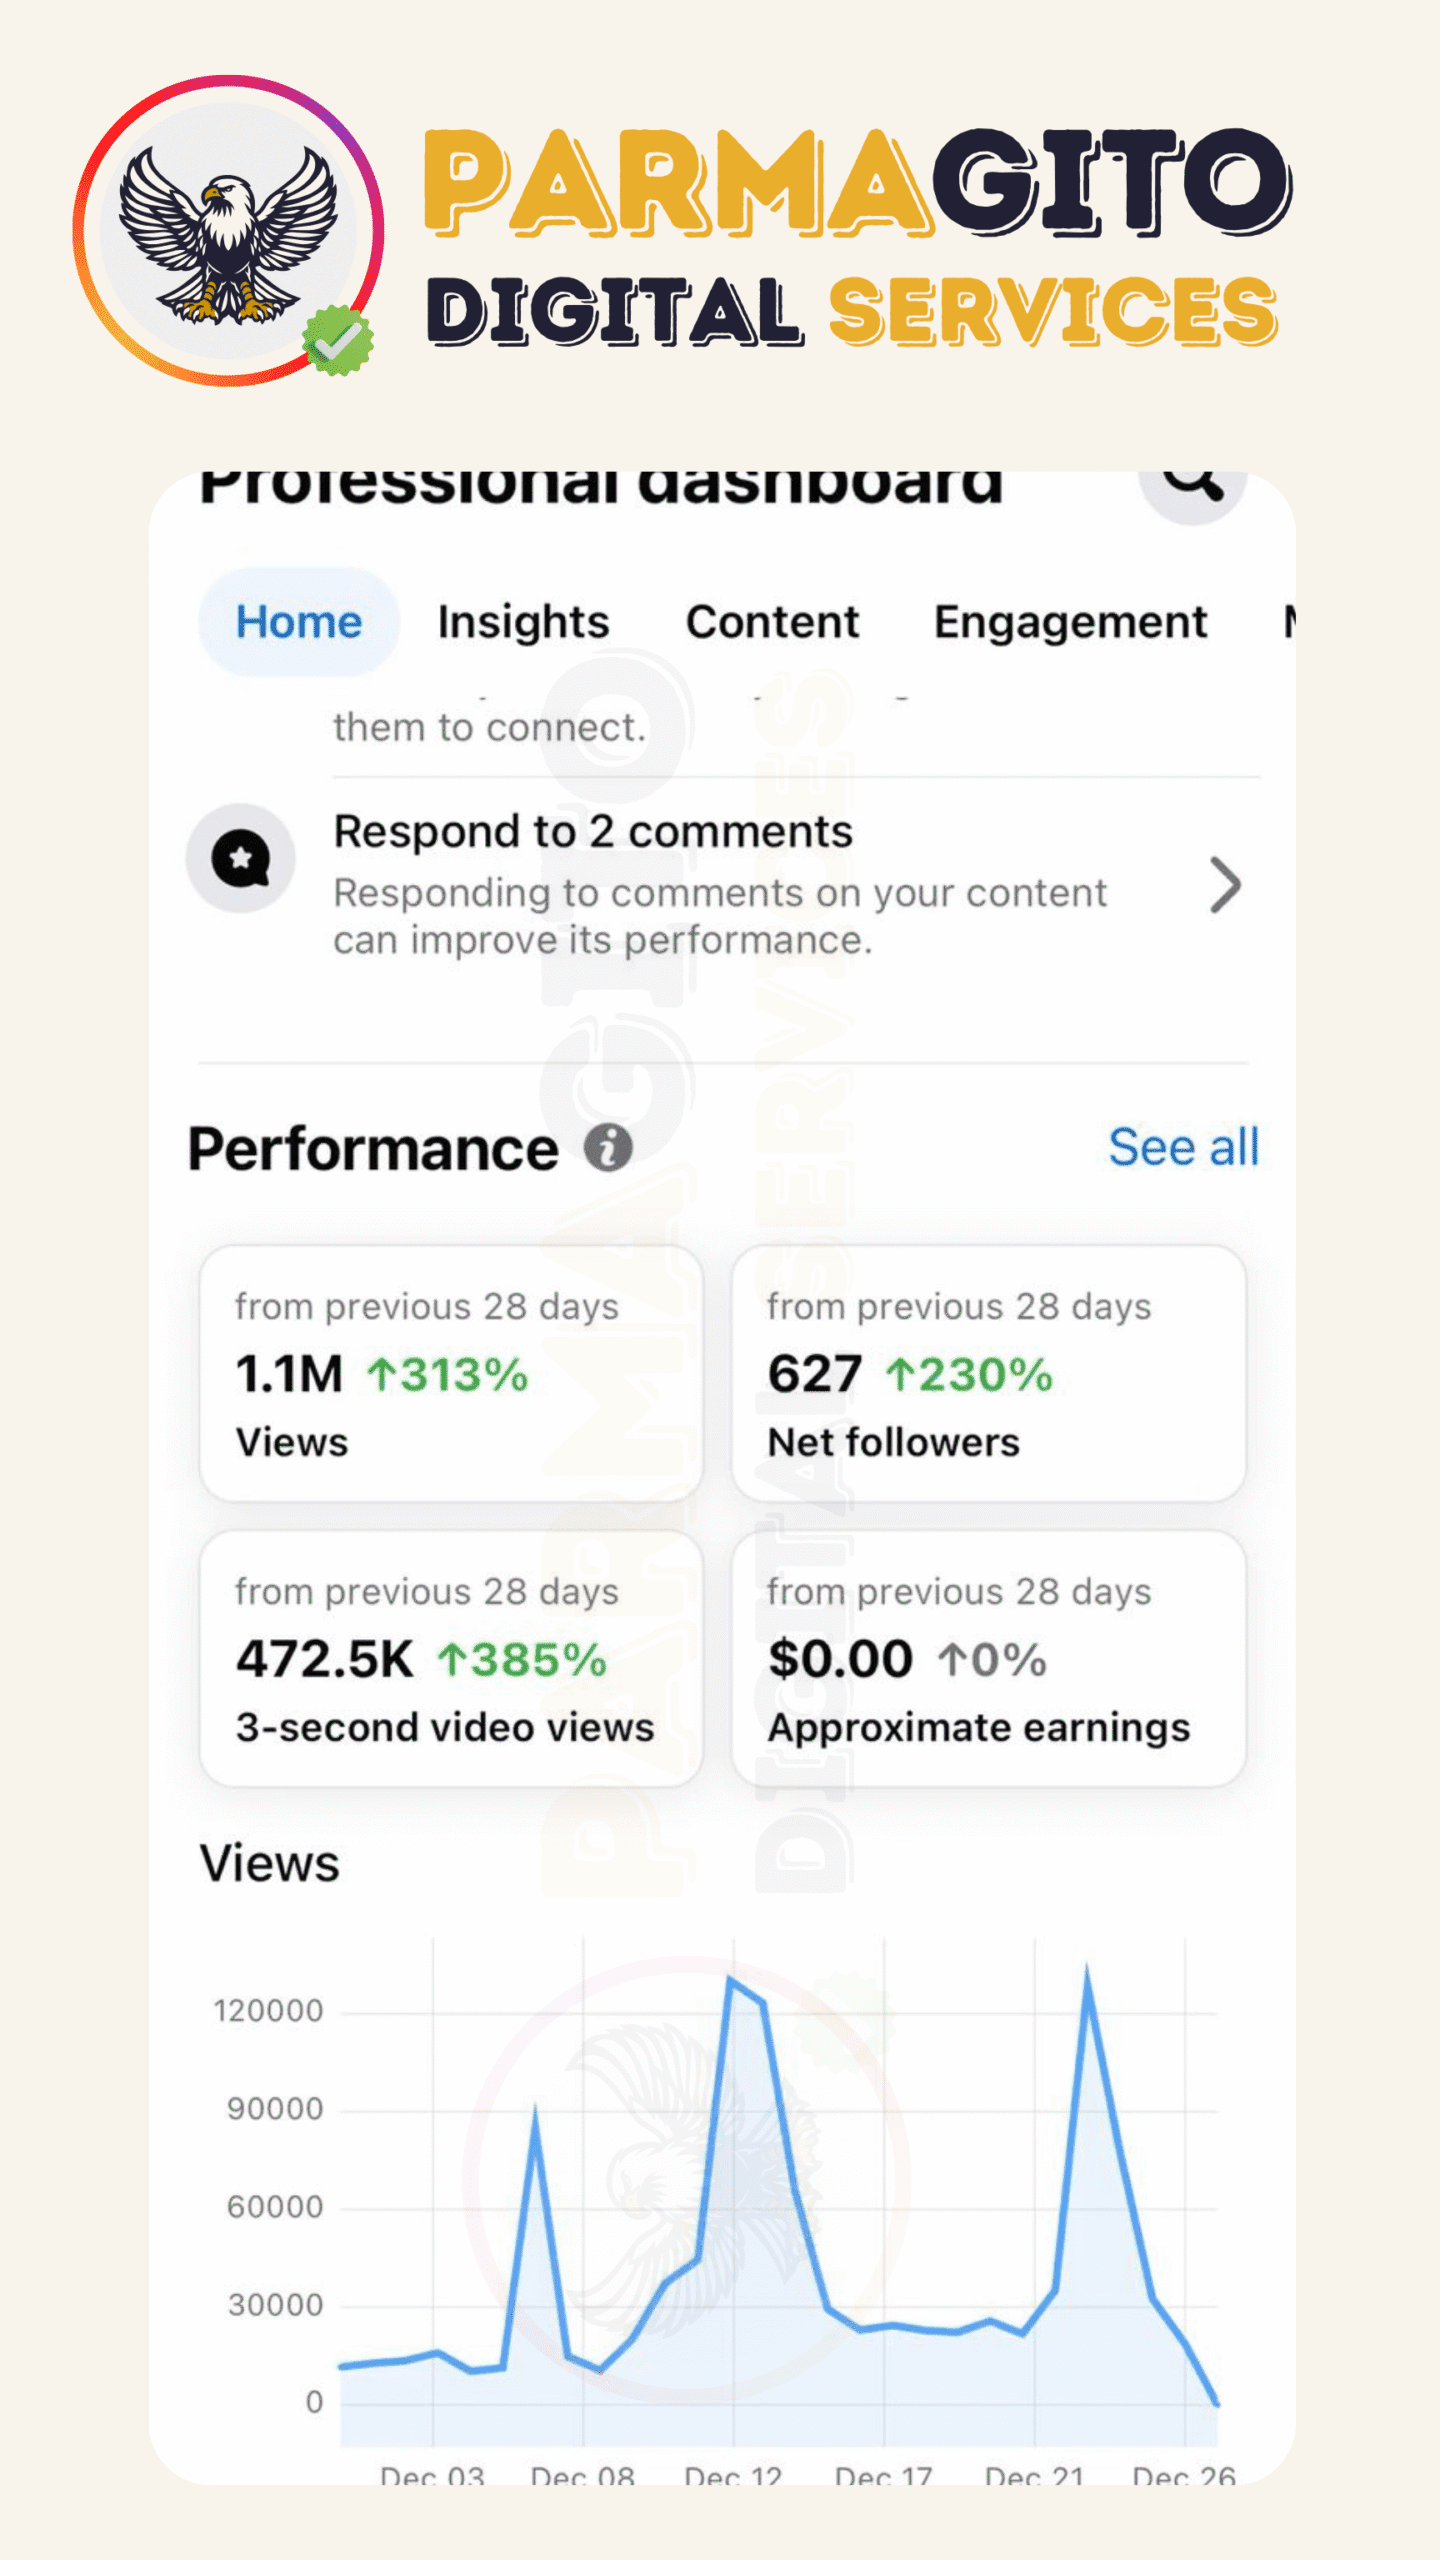Open the Content tab
The image size is (1440, 2560).
tap(772, 622)
